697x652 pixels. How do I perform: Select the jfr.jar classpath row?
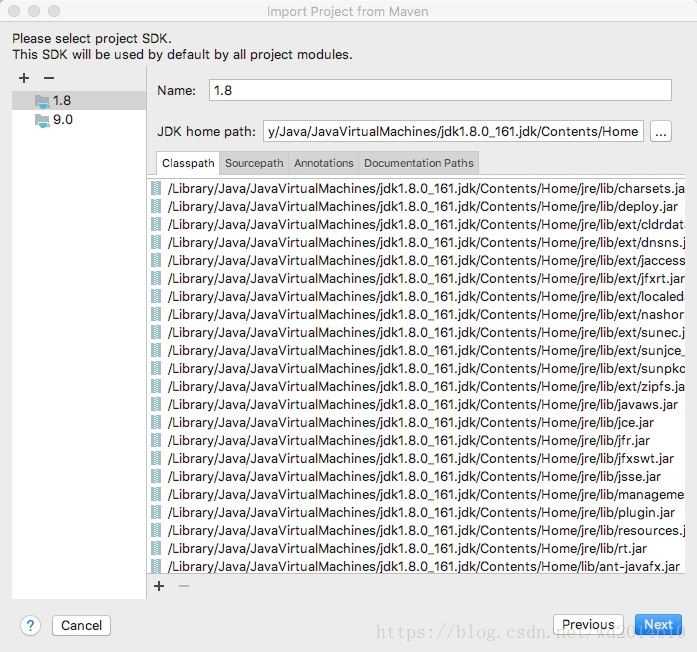click(x=416, y=440)
